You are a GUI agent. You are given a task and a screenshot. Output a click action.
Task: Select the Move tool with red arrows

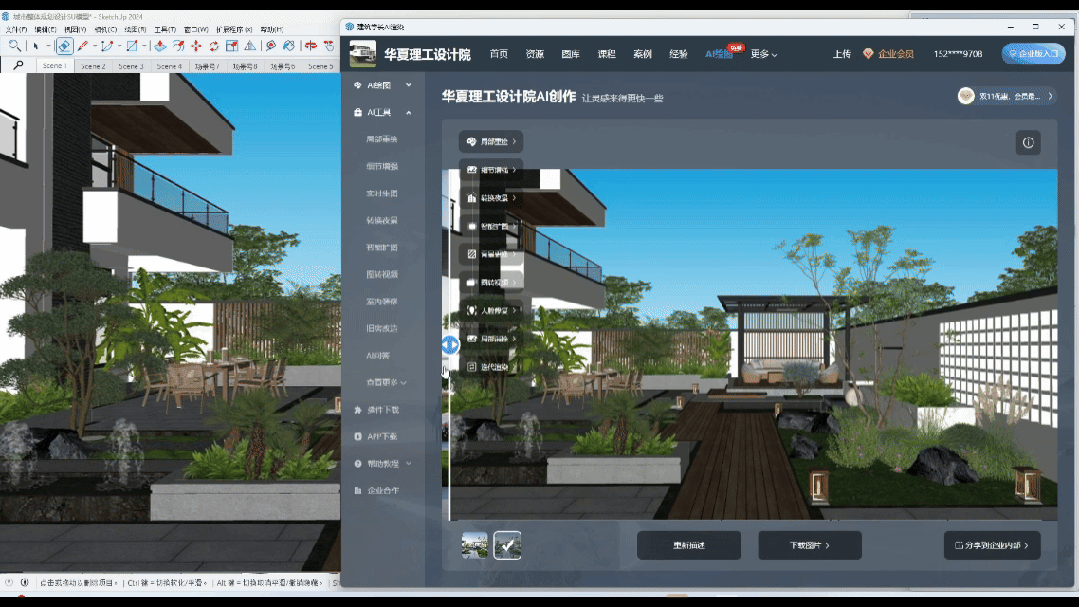tap(197, 46)
